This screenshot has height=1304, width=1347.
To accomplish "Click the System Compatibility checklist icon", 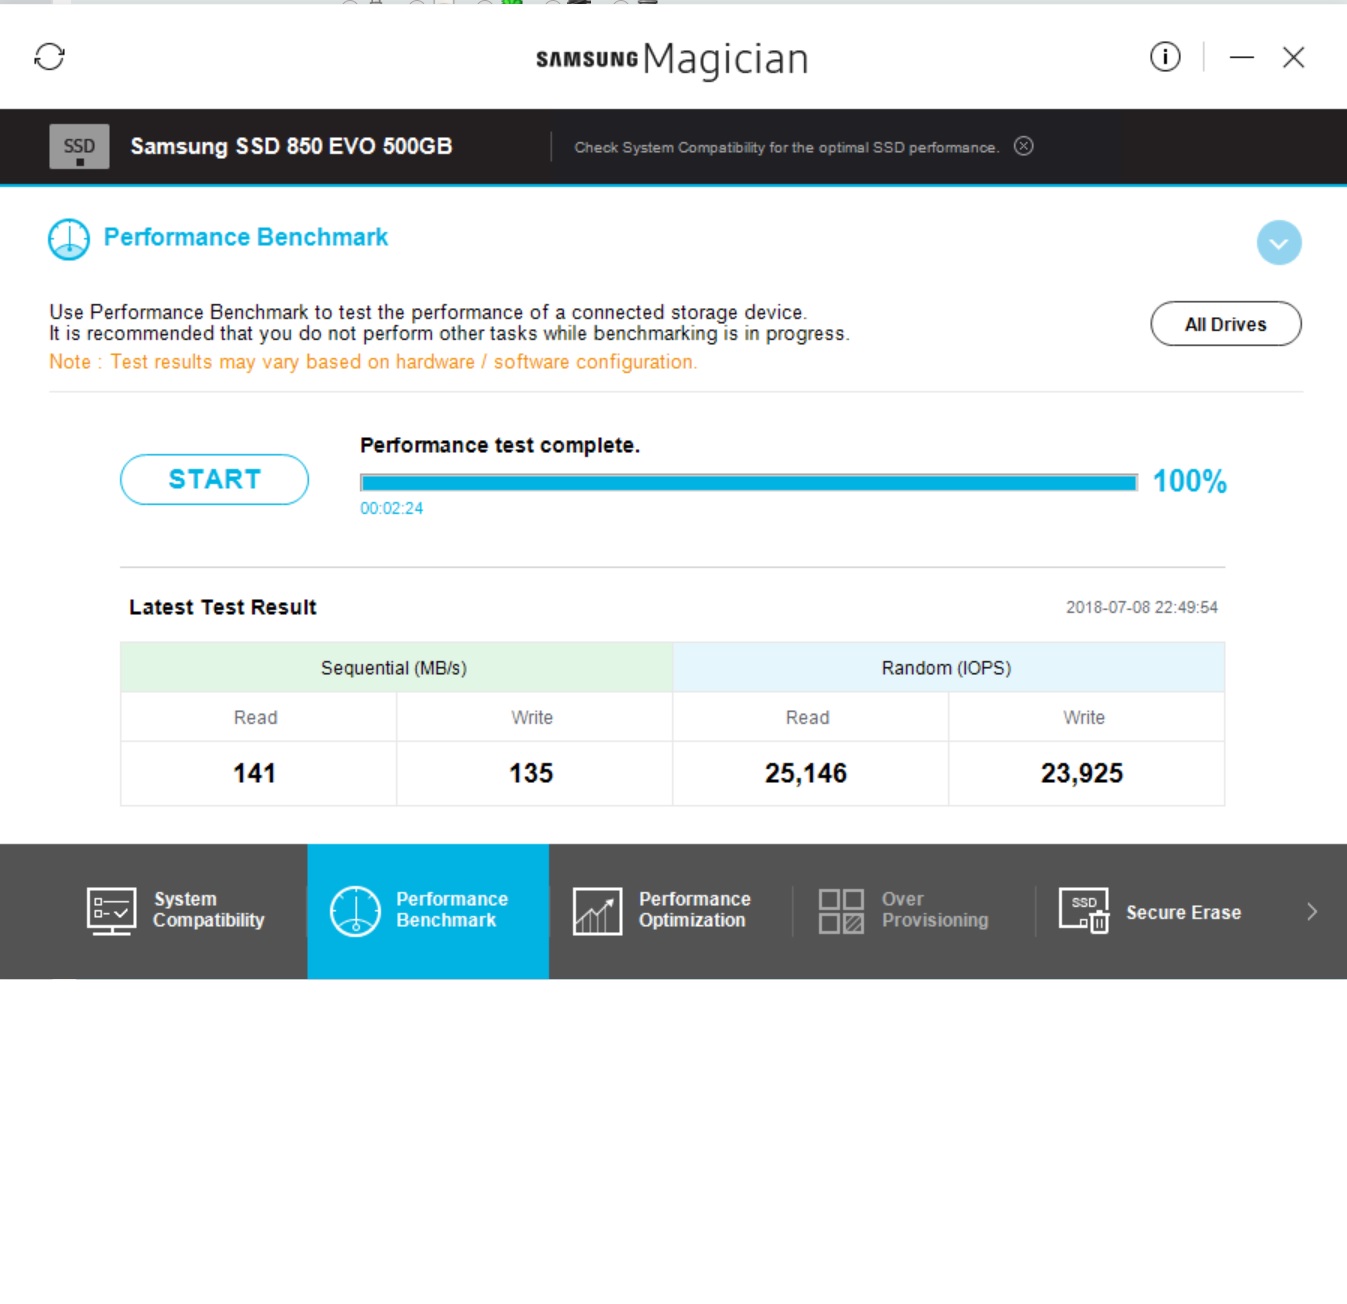I will tap(111, 911).
